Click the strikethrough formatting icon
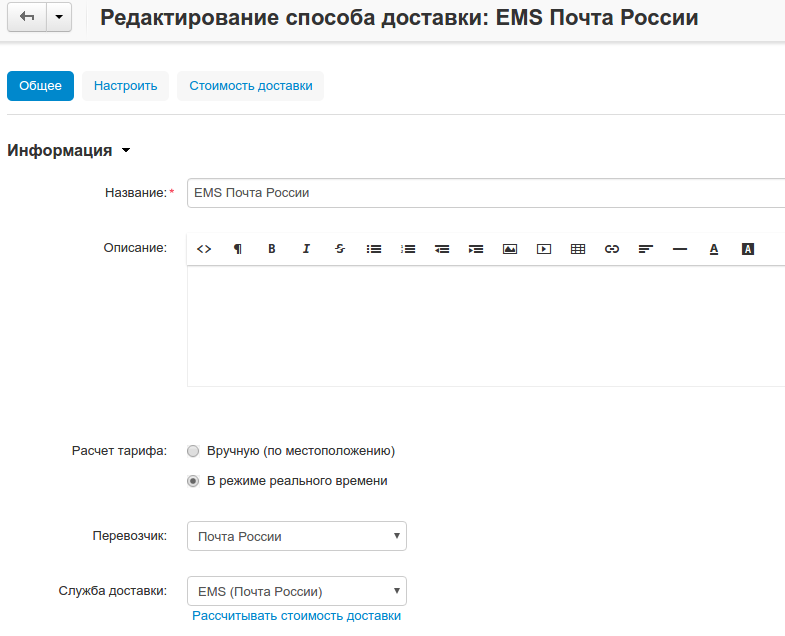This screenshot has height=636, width=785. (x=340, y=249)
